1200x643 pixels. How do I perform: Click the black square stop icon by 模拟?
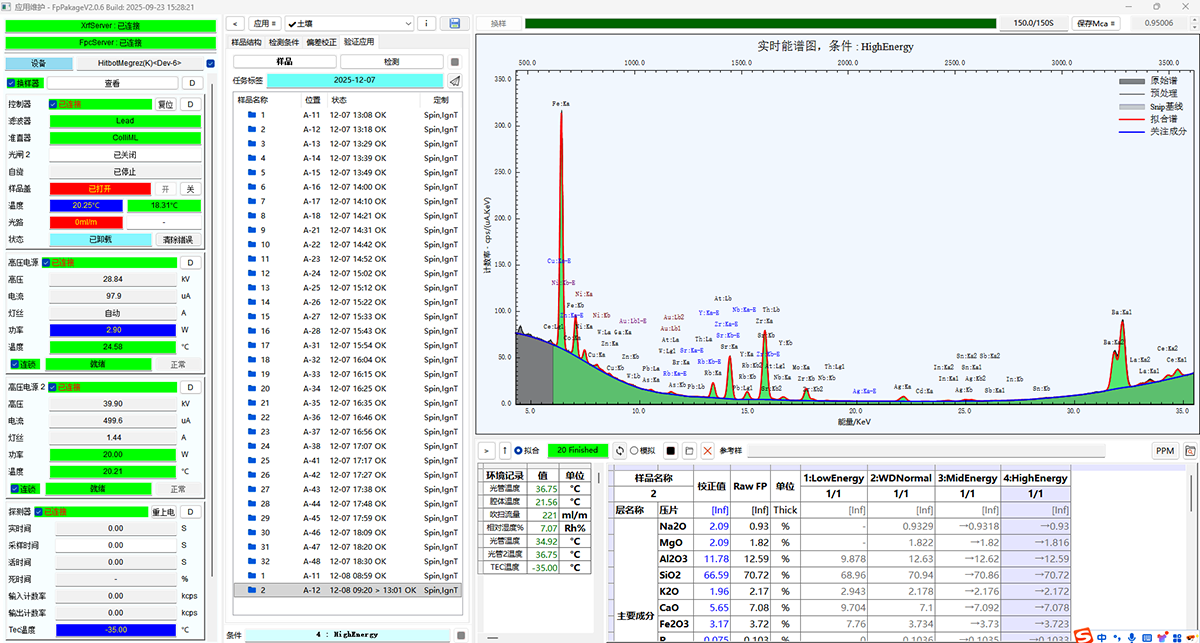click(x=670, y=451)
